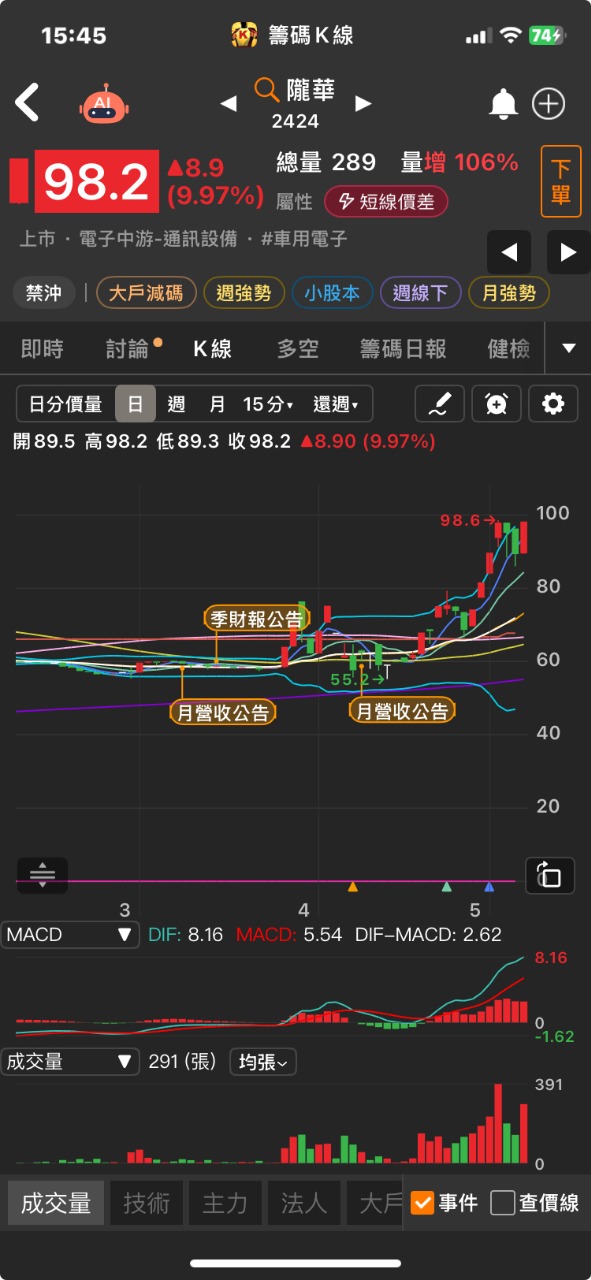Enable the 查價線 checkbox
591x1280 pixels.
(x=535, y=1203)
